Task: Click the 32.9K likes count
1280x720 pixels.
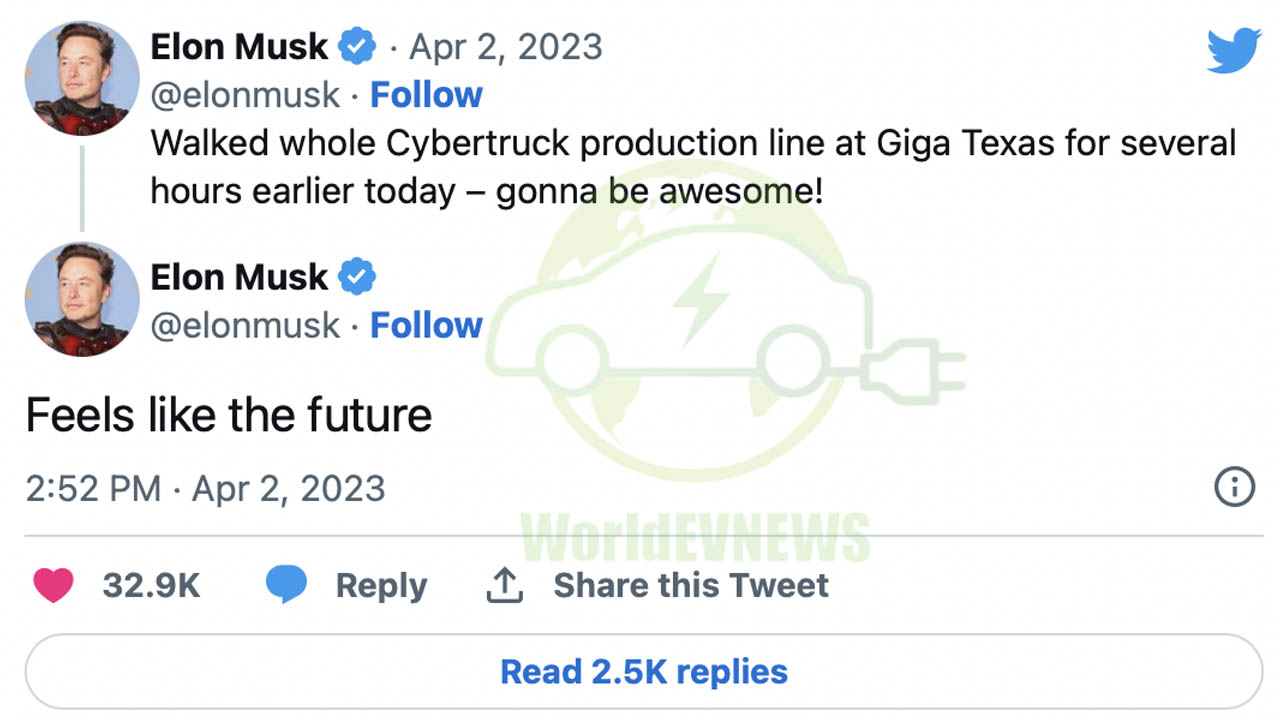Action: tap(151, 585)
